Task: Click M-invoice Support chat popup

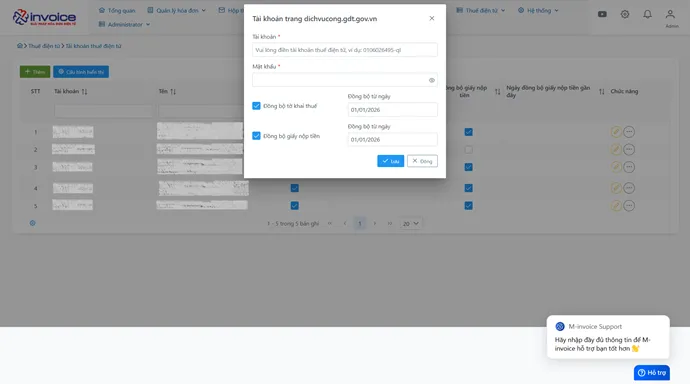Action: [x=608, y=337]
